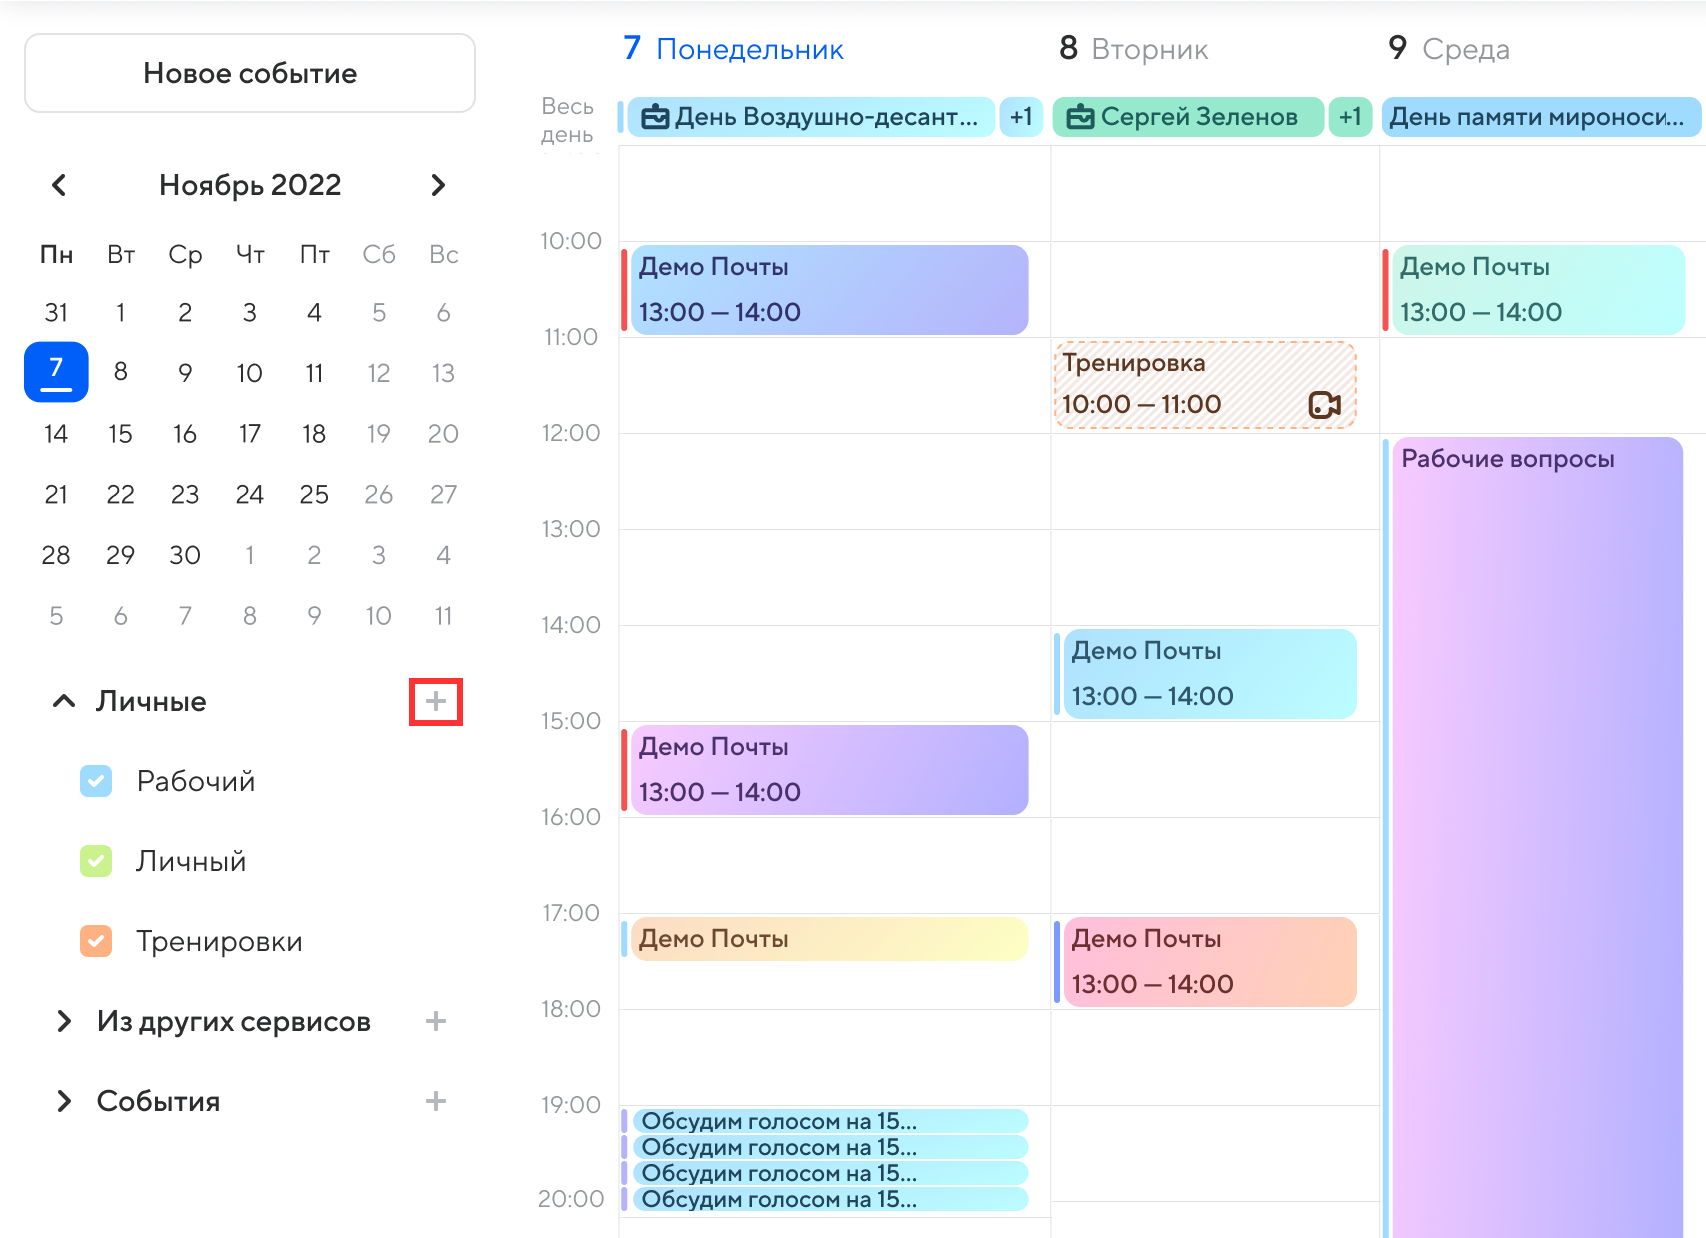The height and width of the screenshot is (1238, 1706).
Task: Click briefcase icon on День Воздушно-десант event
Action: (655, 117)
